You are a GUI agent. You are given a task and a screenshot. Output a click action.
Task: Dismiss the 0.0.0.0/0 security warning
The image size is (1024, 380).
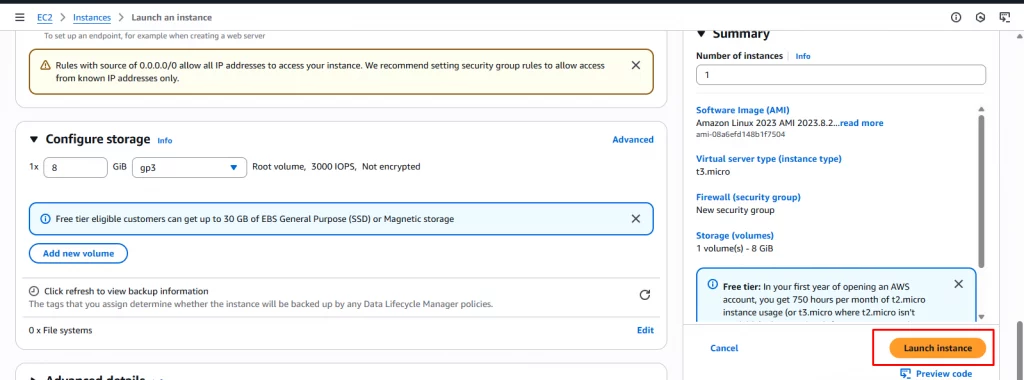tap(635, 65)
